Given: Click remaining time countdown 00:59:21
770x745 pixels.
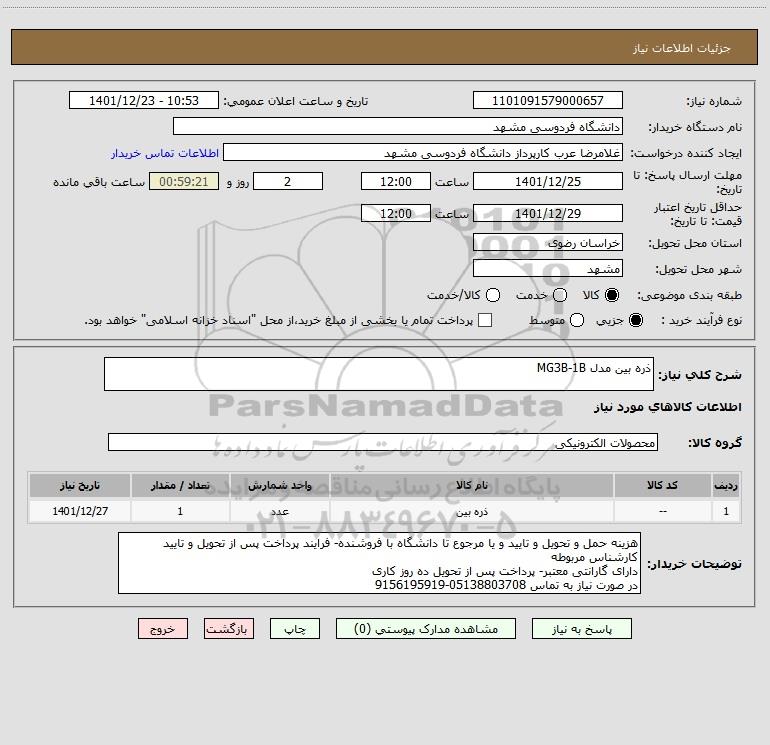Looking at the screenshot, I should [x=184, y=181].
